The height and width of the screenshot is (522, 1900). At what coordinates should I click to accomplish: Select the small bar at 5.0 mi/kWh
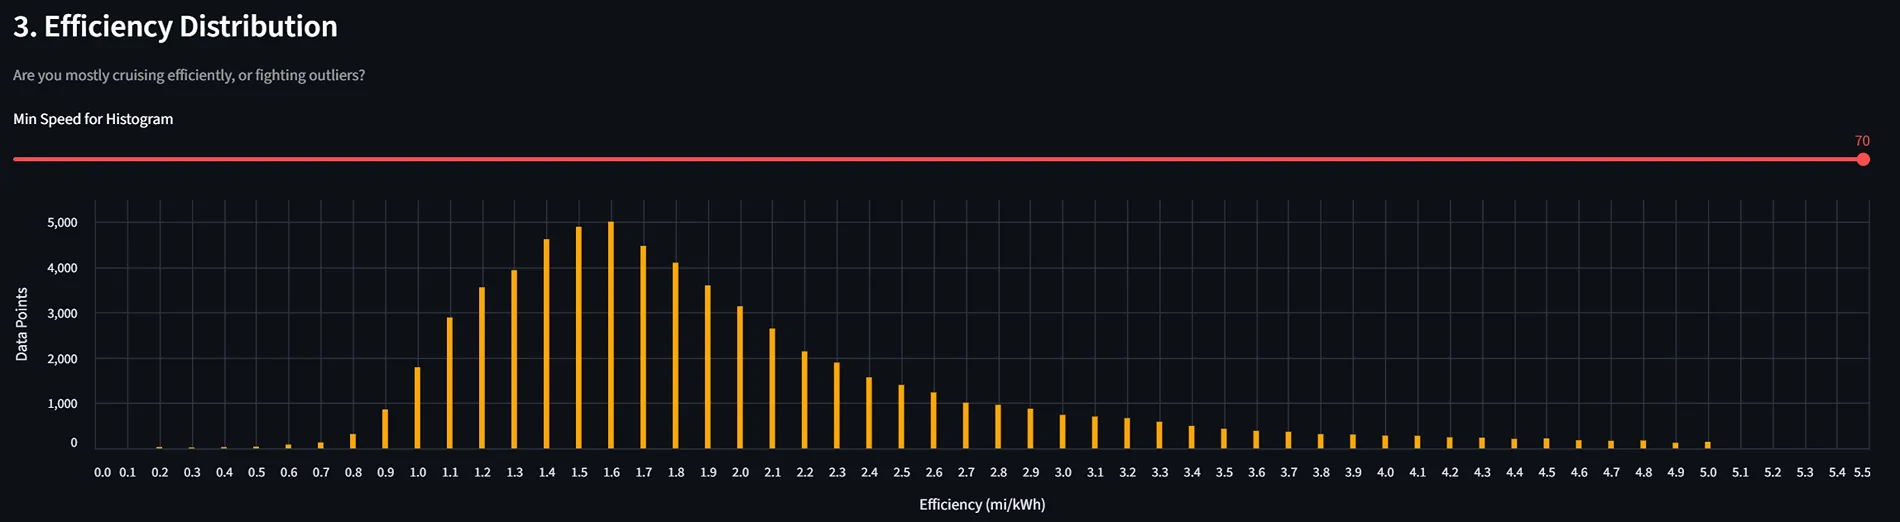click(x=1707, y=445)
